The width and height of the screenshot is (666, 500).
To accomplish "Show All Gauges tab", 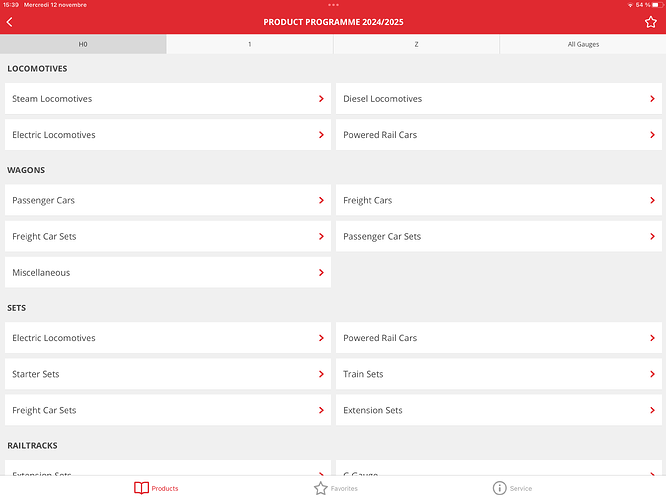I will coord(583,44).
